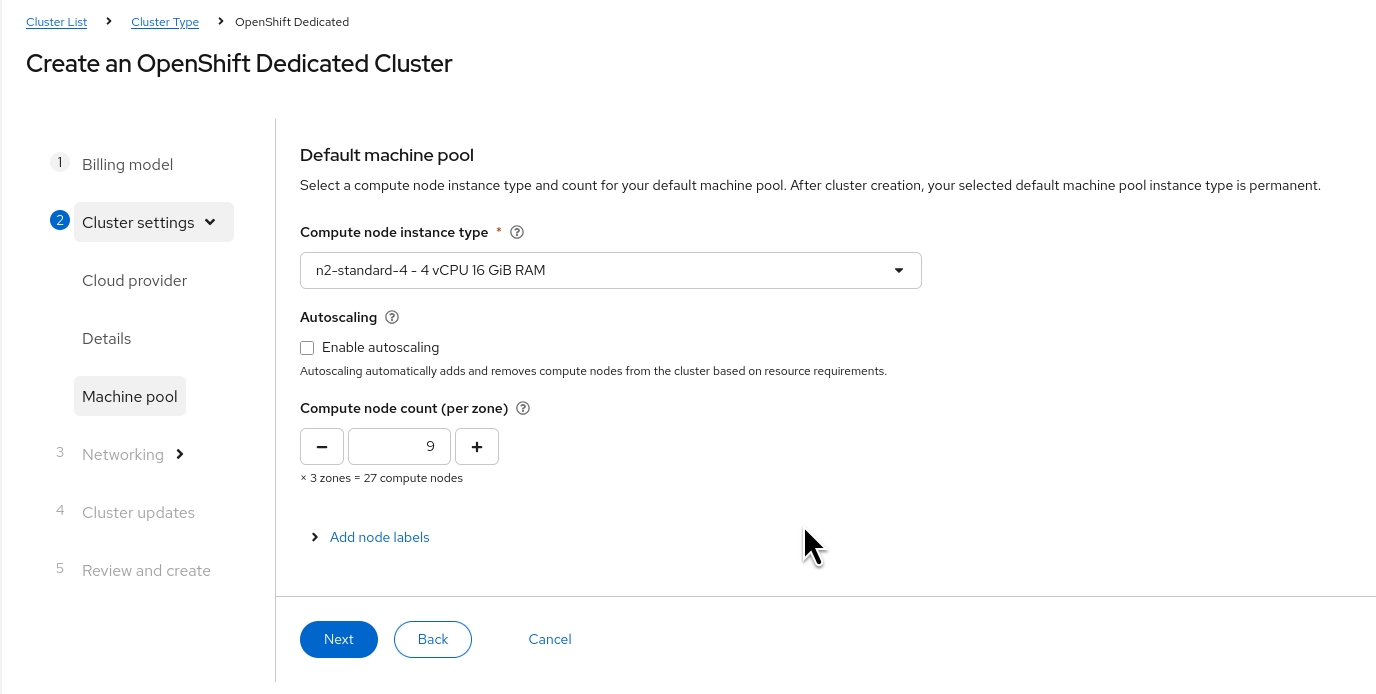1376x694 pixels.
Task: Click help icon beside Compute node instance type
Action: click(x=517, y=232)
